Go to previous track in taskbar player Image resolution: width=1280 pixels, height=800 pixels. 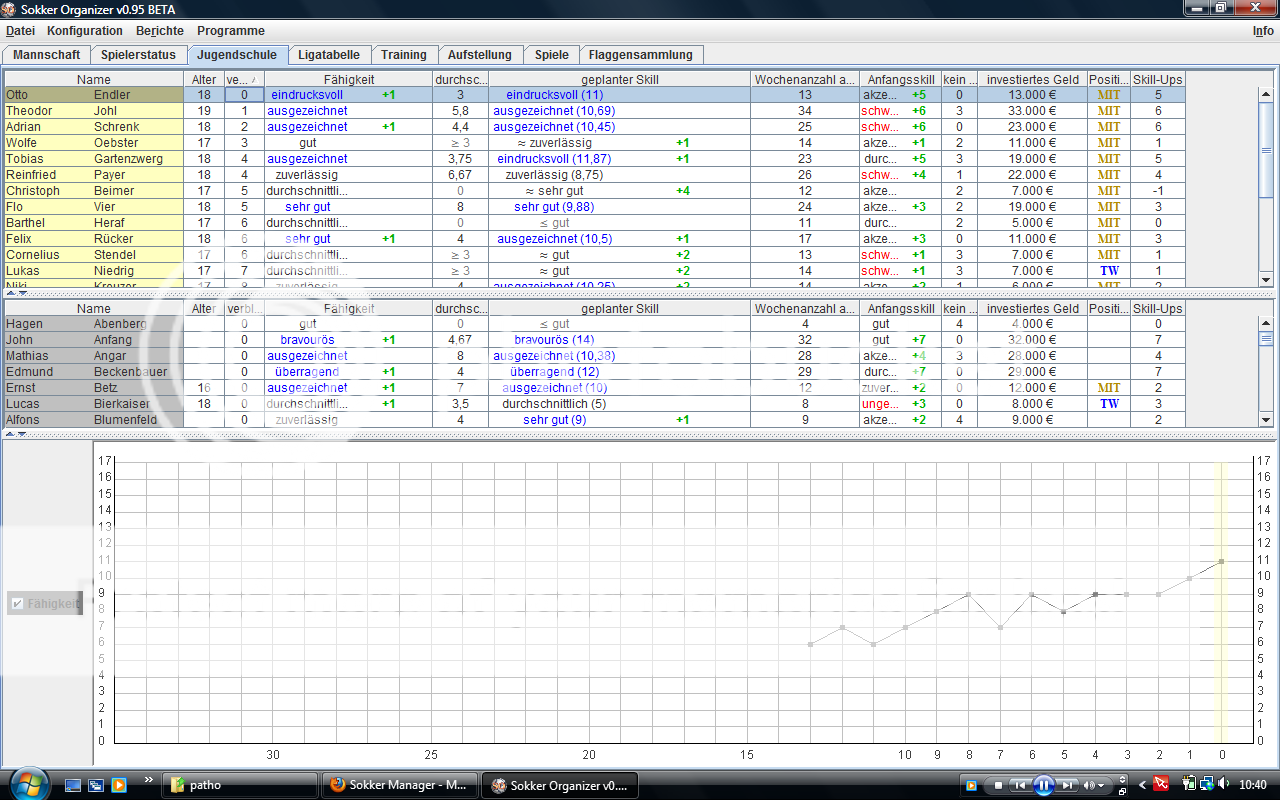[1019, 785]
